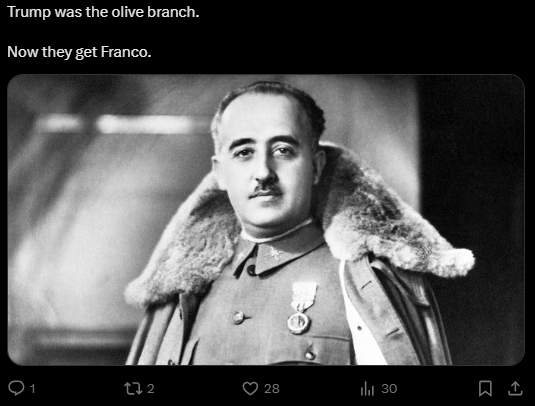Viewport: 535px width, 406px height.
Task: Open view analytics bar chart icon
Action: point(367,389)
